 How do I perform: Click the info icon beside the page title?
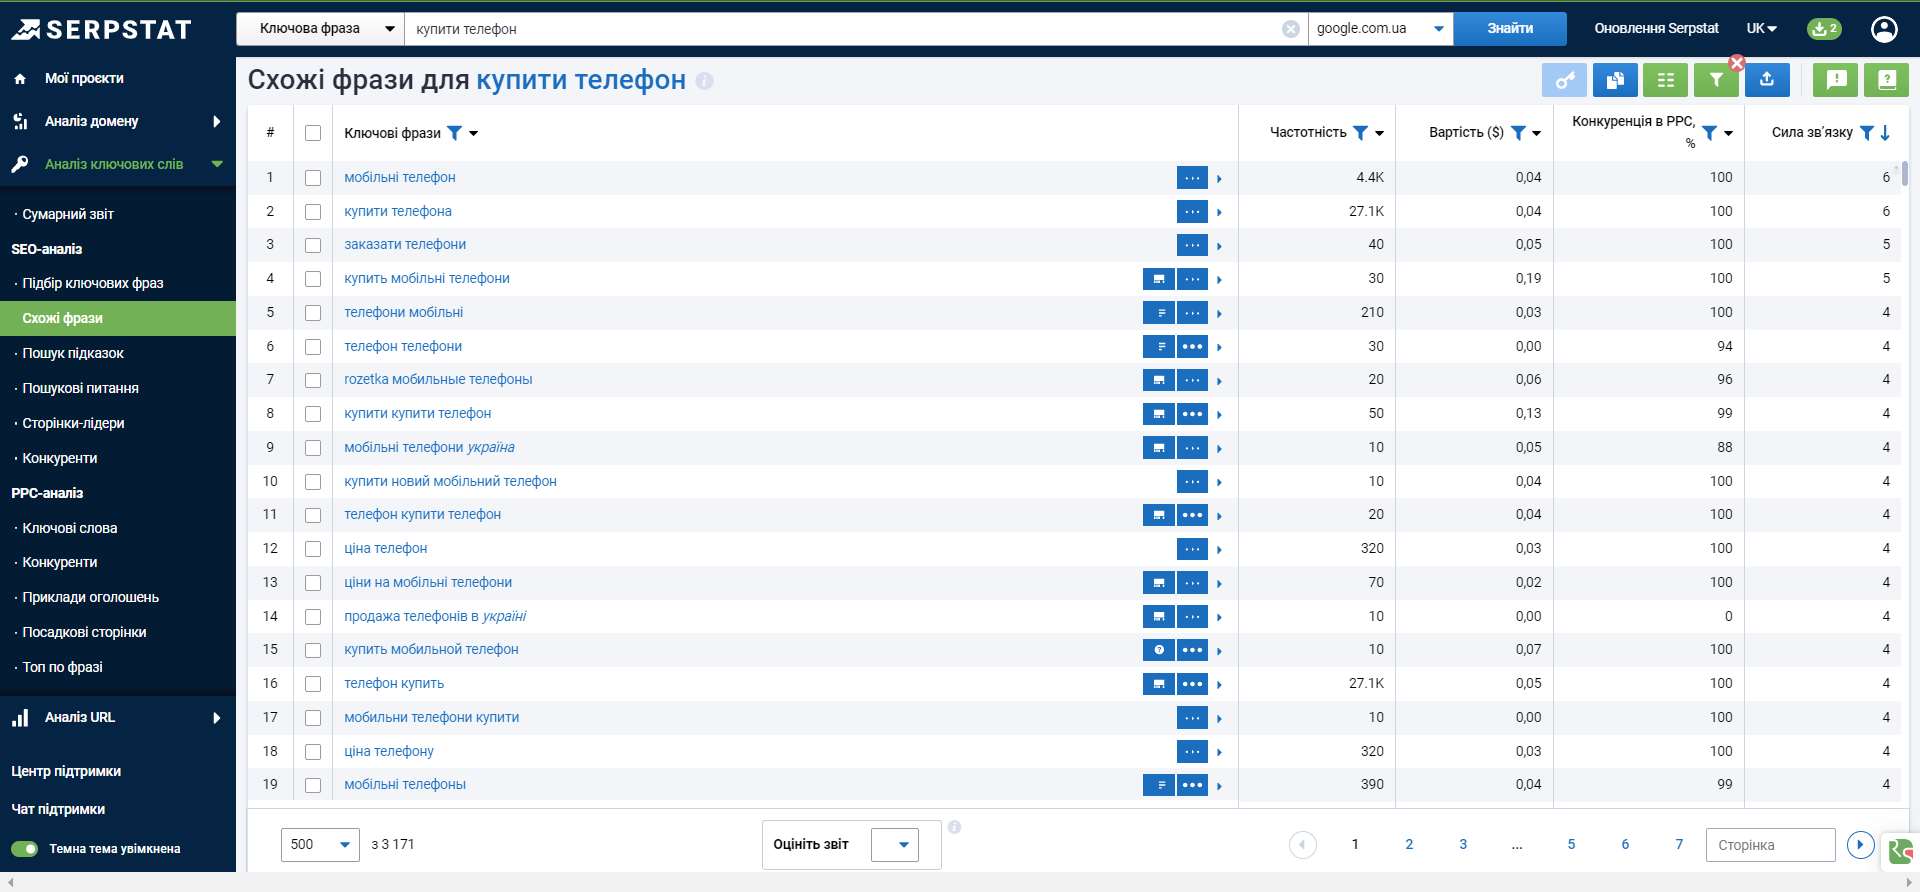[x=704, y=81]
